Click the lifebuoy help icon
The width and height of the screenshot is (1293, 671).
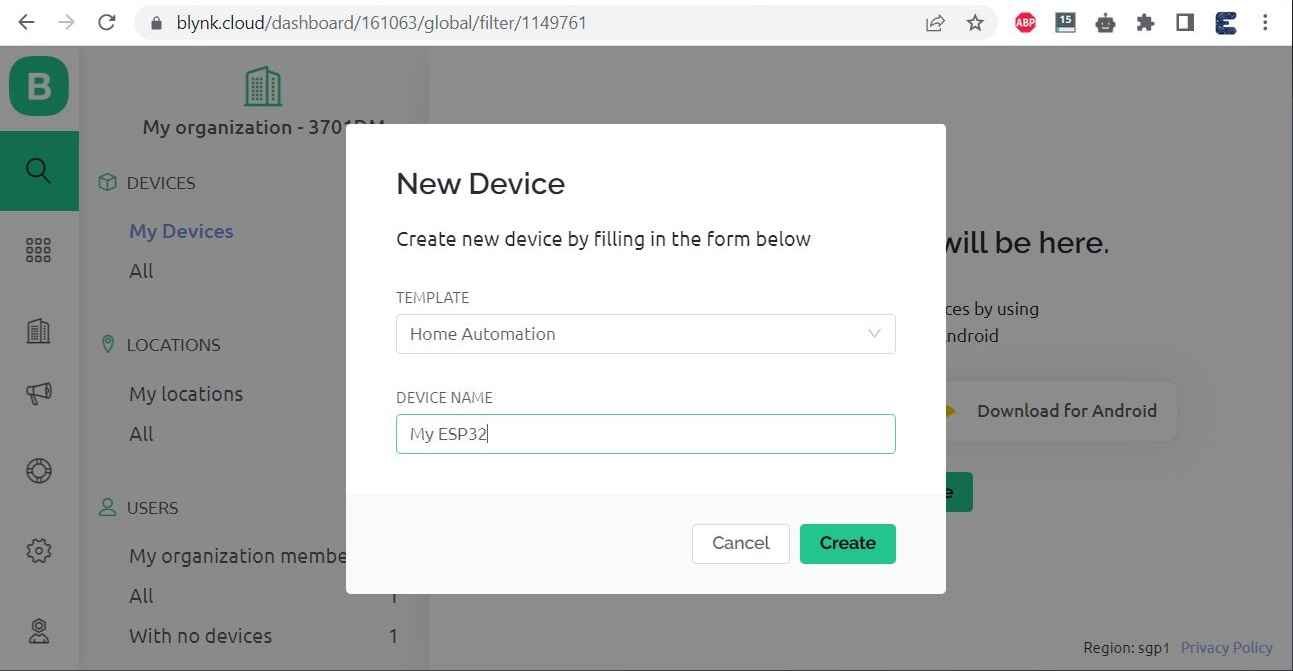[x=39, y=470]
